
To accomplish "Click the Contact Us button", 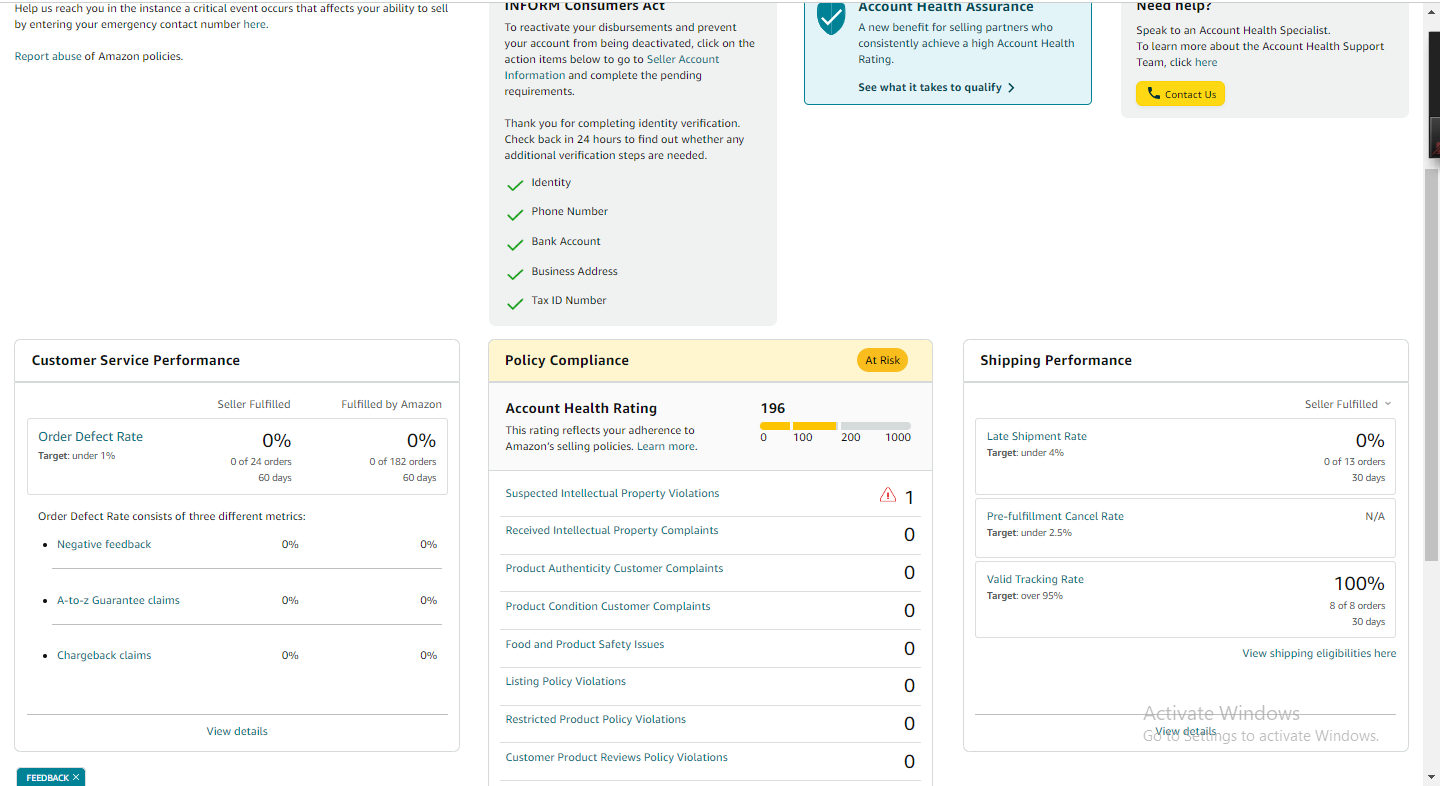I will [1180, 94].
